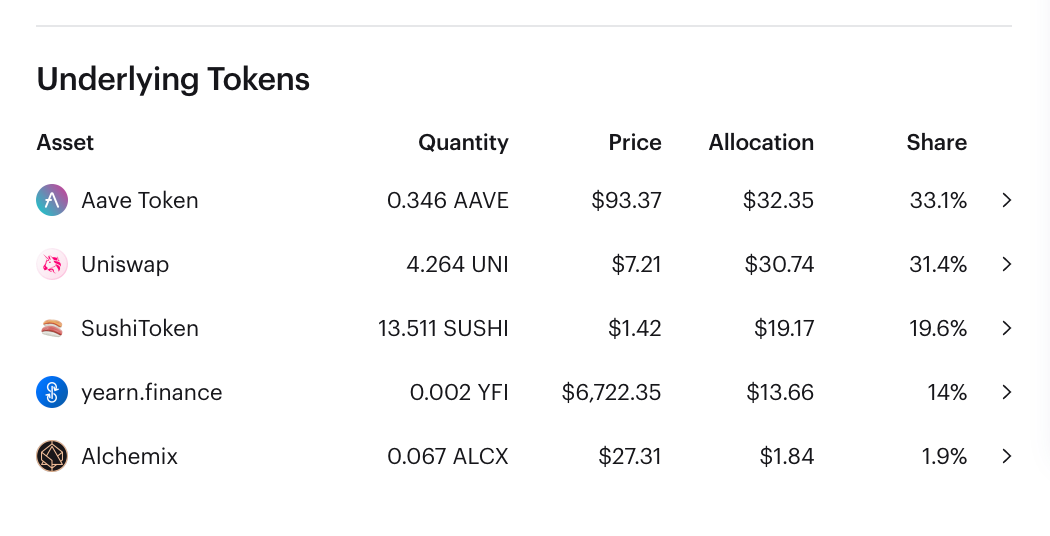Sort by the Quantity column header
Image resolution: width=1050 pixels, height=536 pixels.
point(463,143)
